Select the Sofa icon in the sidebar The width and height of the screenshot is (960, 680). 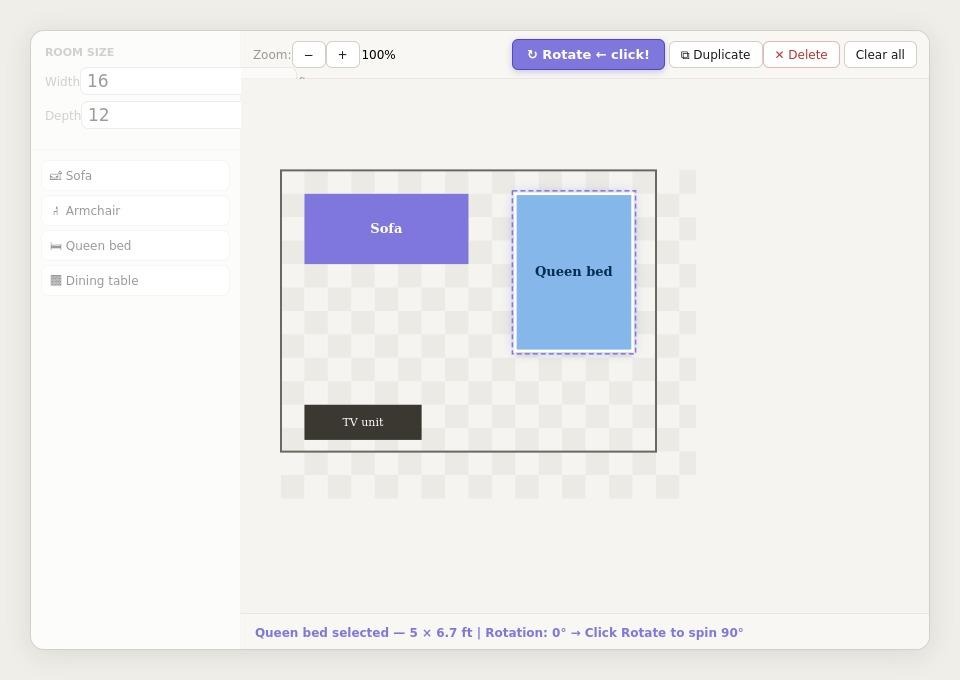point(56,175)
